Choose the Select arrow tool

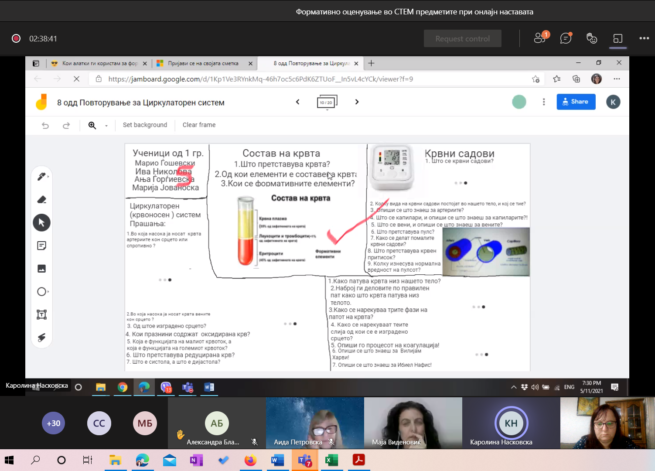pos(41,223)
